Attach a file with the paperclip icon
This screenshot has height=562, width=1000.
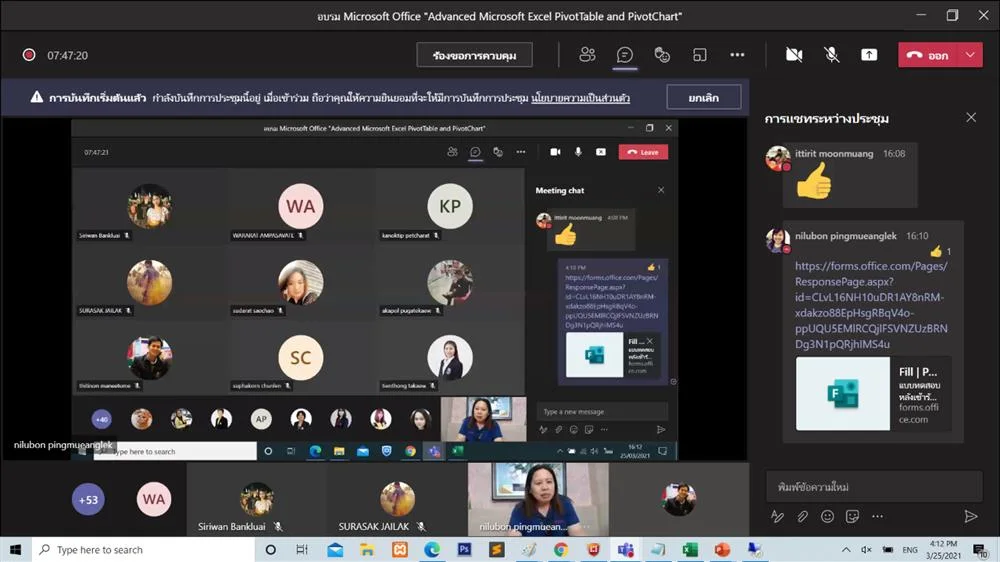point(802,516)
